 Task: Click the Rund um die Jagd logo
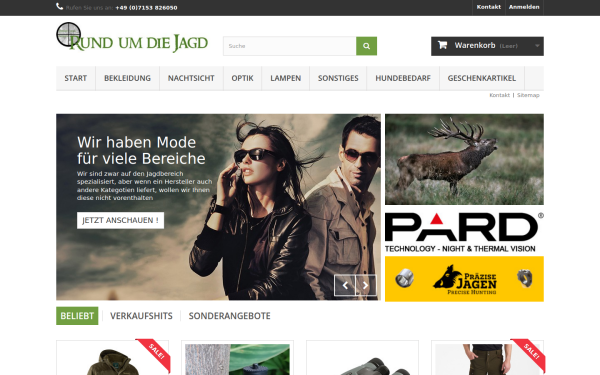pyautogui.click(x=132, y=38)
